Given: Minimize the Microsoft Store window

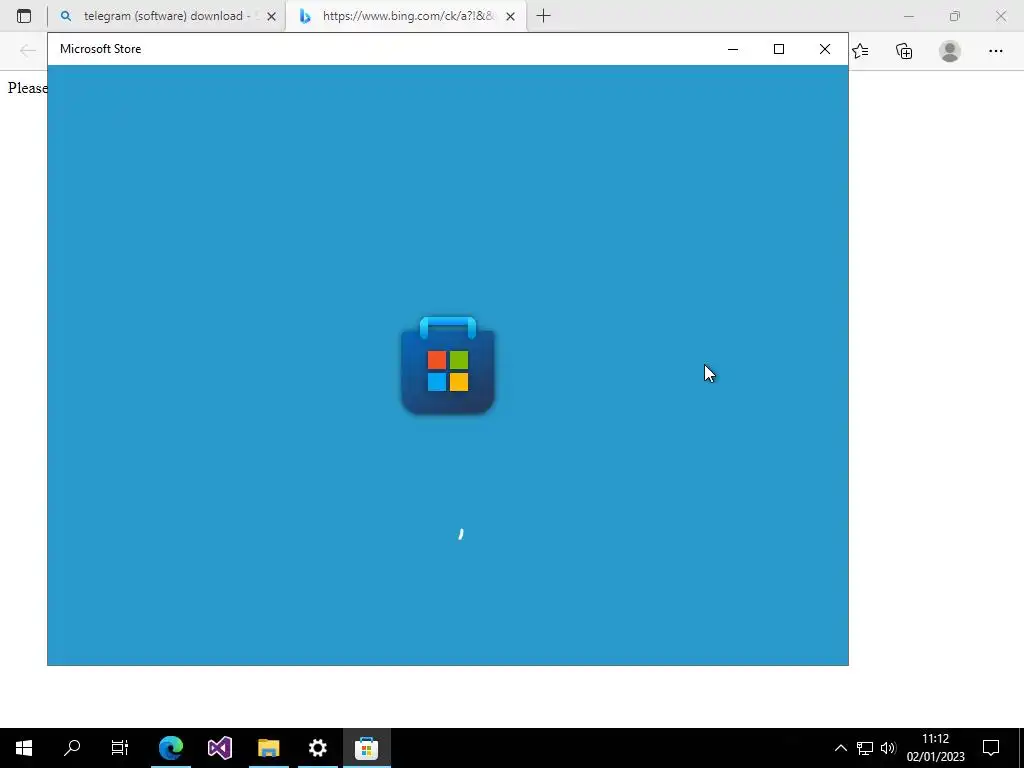Looking at the screenshot, I should [733, 49].
